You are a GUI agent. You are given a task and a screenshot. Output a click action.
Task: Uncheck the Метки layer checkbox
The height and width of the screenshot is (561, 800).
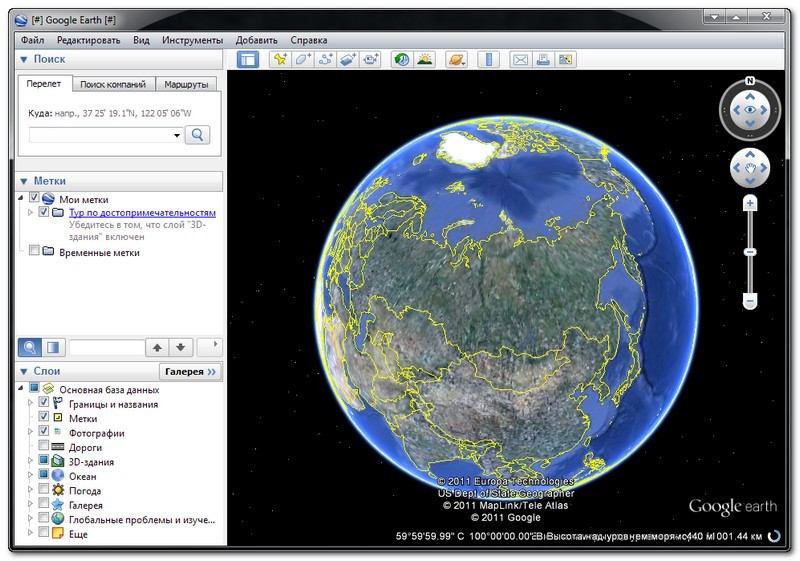click(x=44, y=417)
